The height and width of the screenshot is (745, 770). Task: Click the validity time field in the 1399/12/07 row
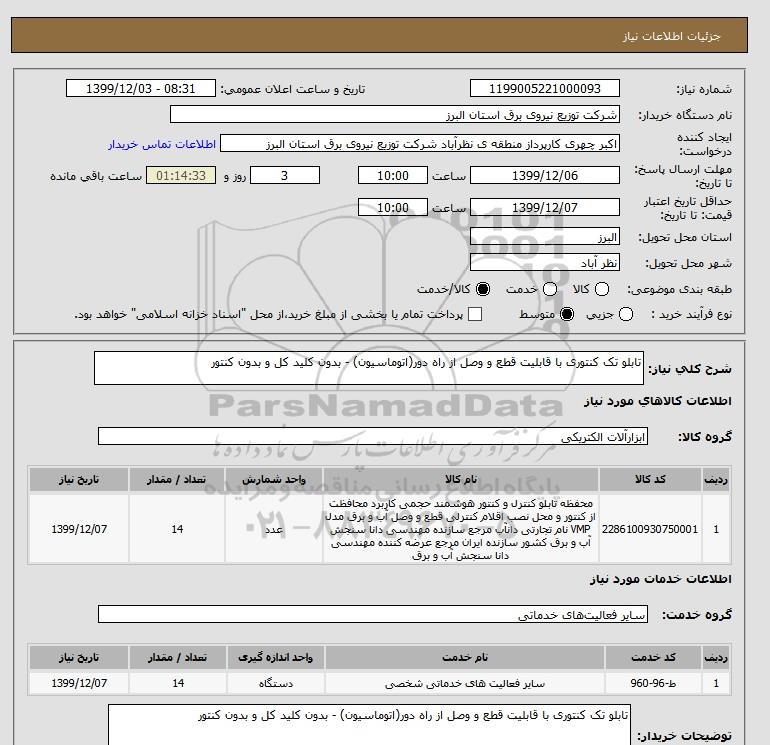point(392,207)
